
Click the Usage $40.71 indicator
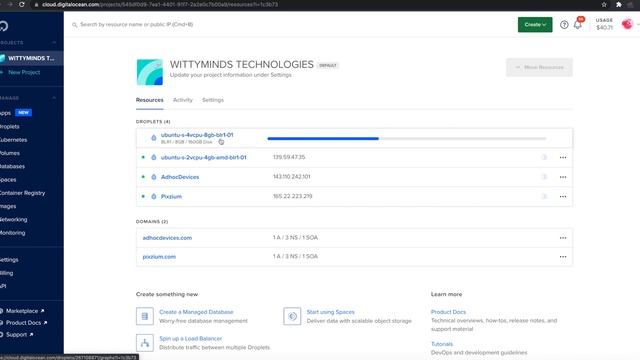604,24
